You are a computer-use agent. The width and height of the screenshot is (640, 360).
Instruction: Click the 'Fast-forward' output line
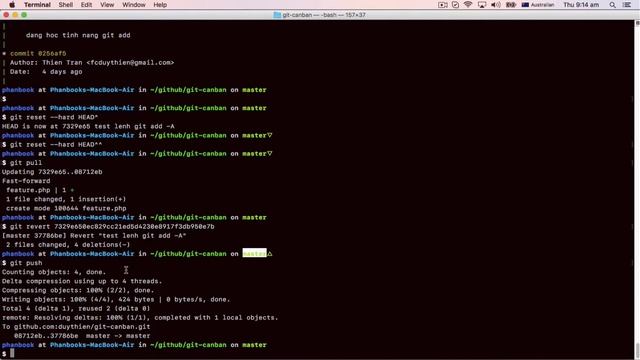tap(26, 181)
